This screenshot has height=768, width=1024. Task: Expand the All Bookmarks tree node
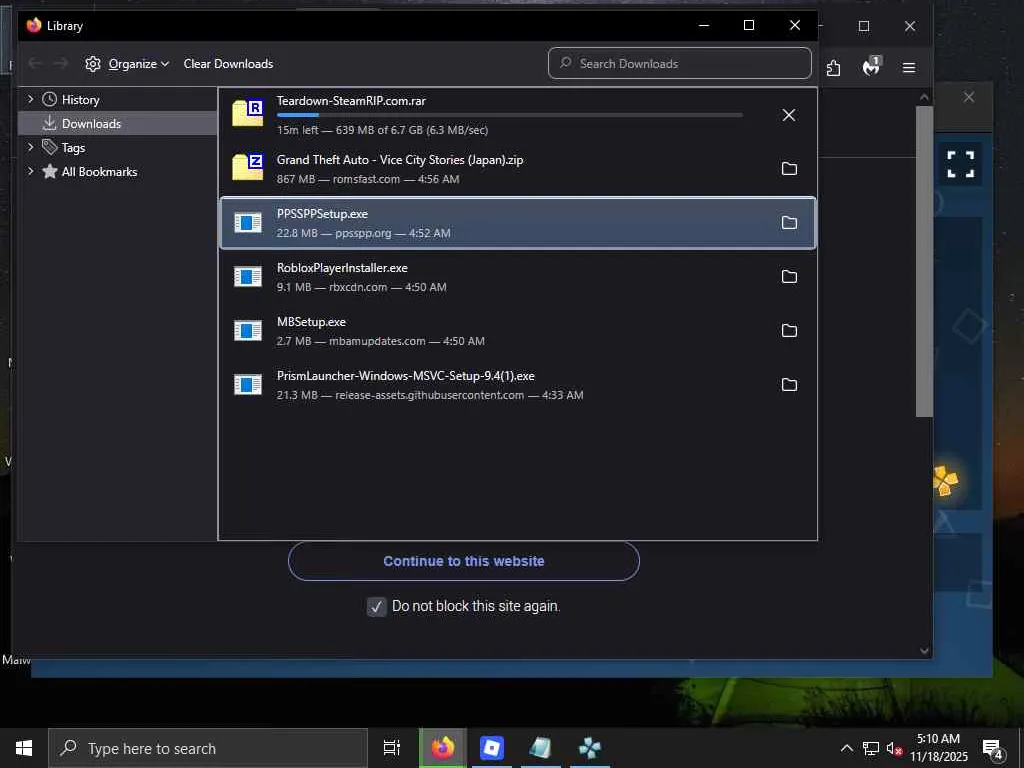pyautogui.click(x=30, y=171)
